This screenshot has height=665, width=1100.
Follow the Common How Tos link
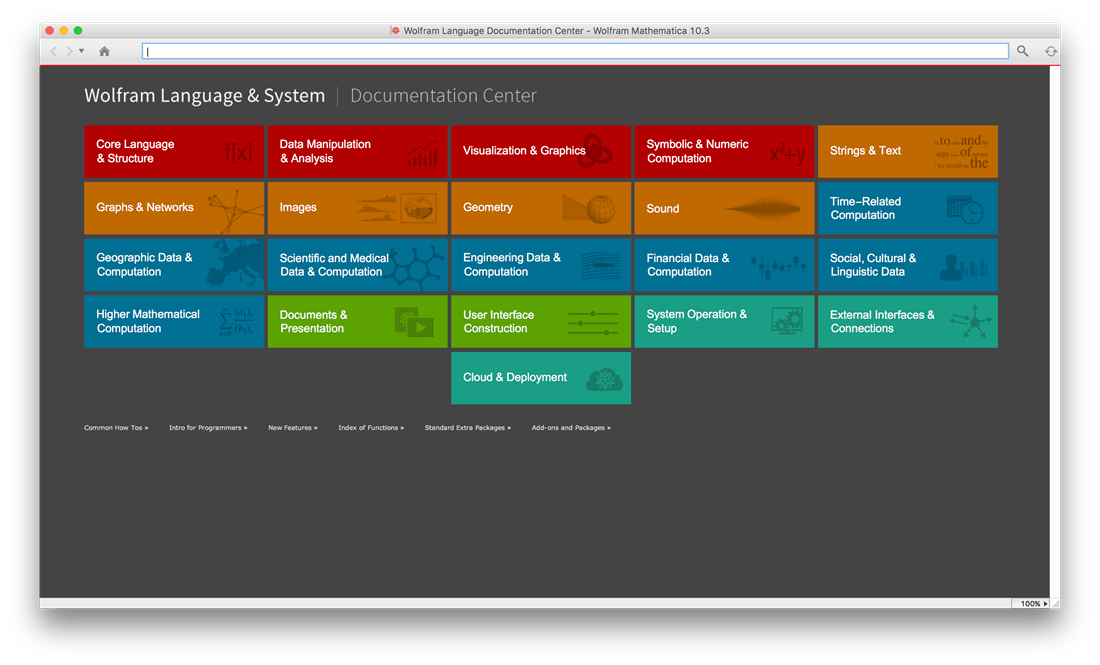[116, 428]
